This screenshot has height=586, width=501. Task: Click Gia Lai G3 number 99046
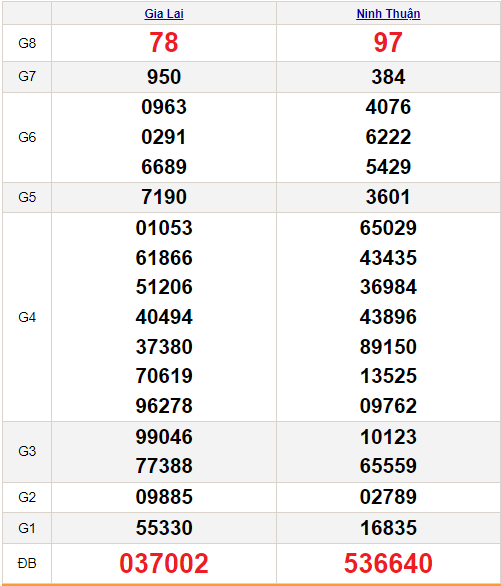point(164,437)
